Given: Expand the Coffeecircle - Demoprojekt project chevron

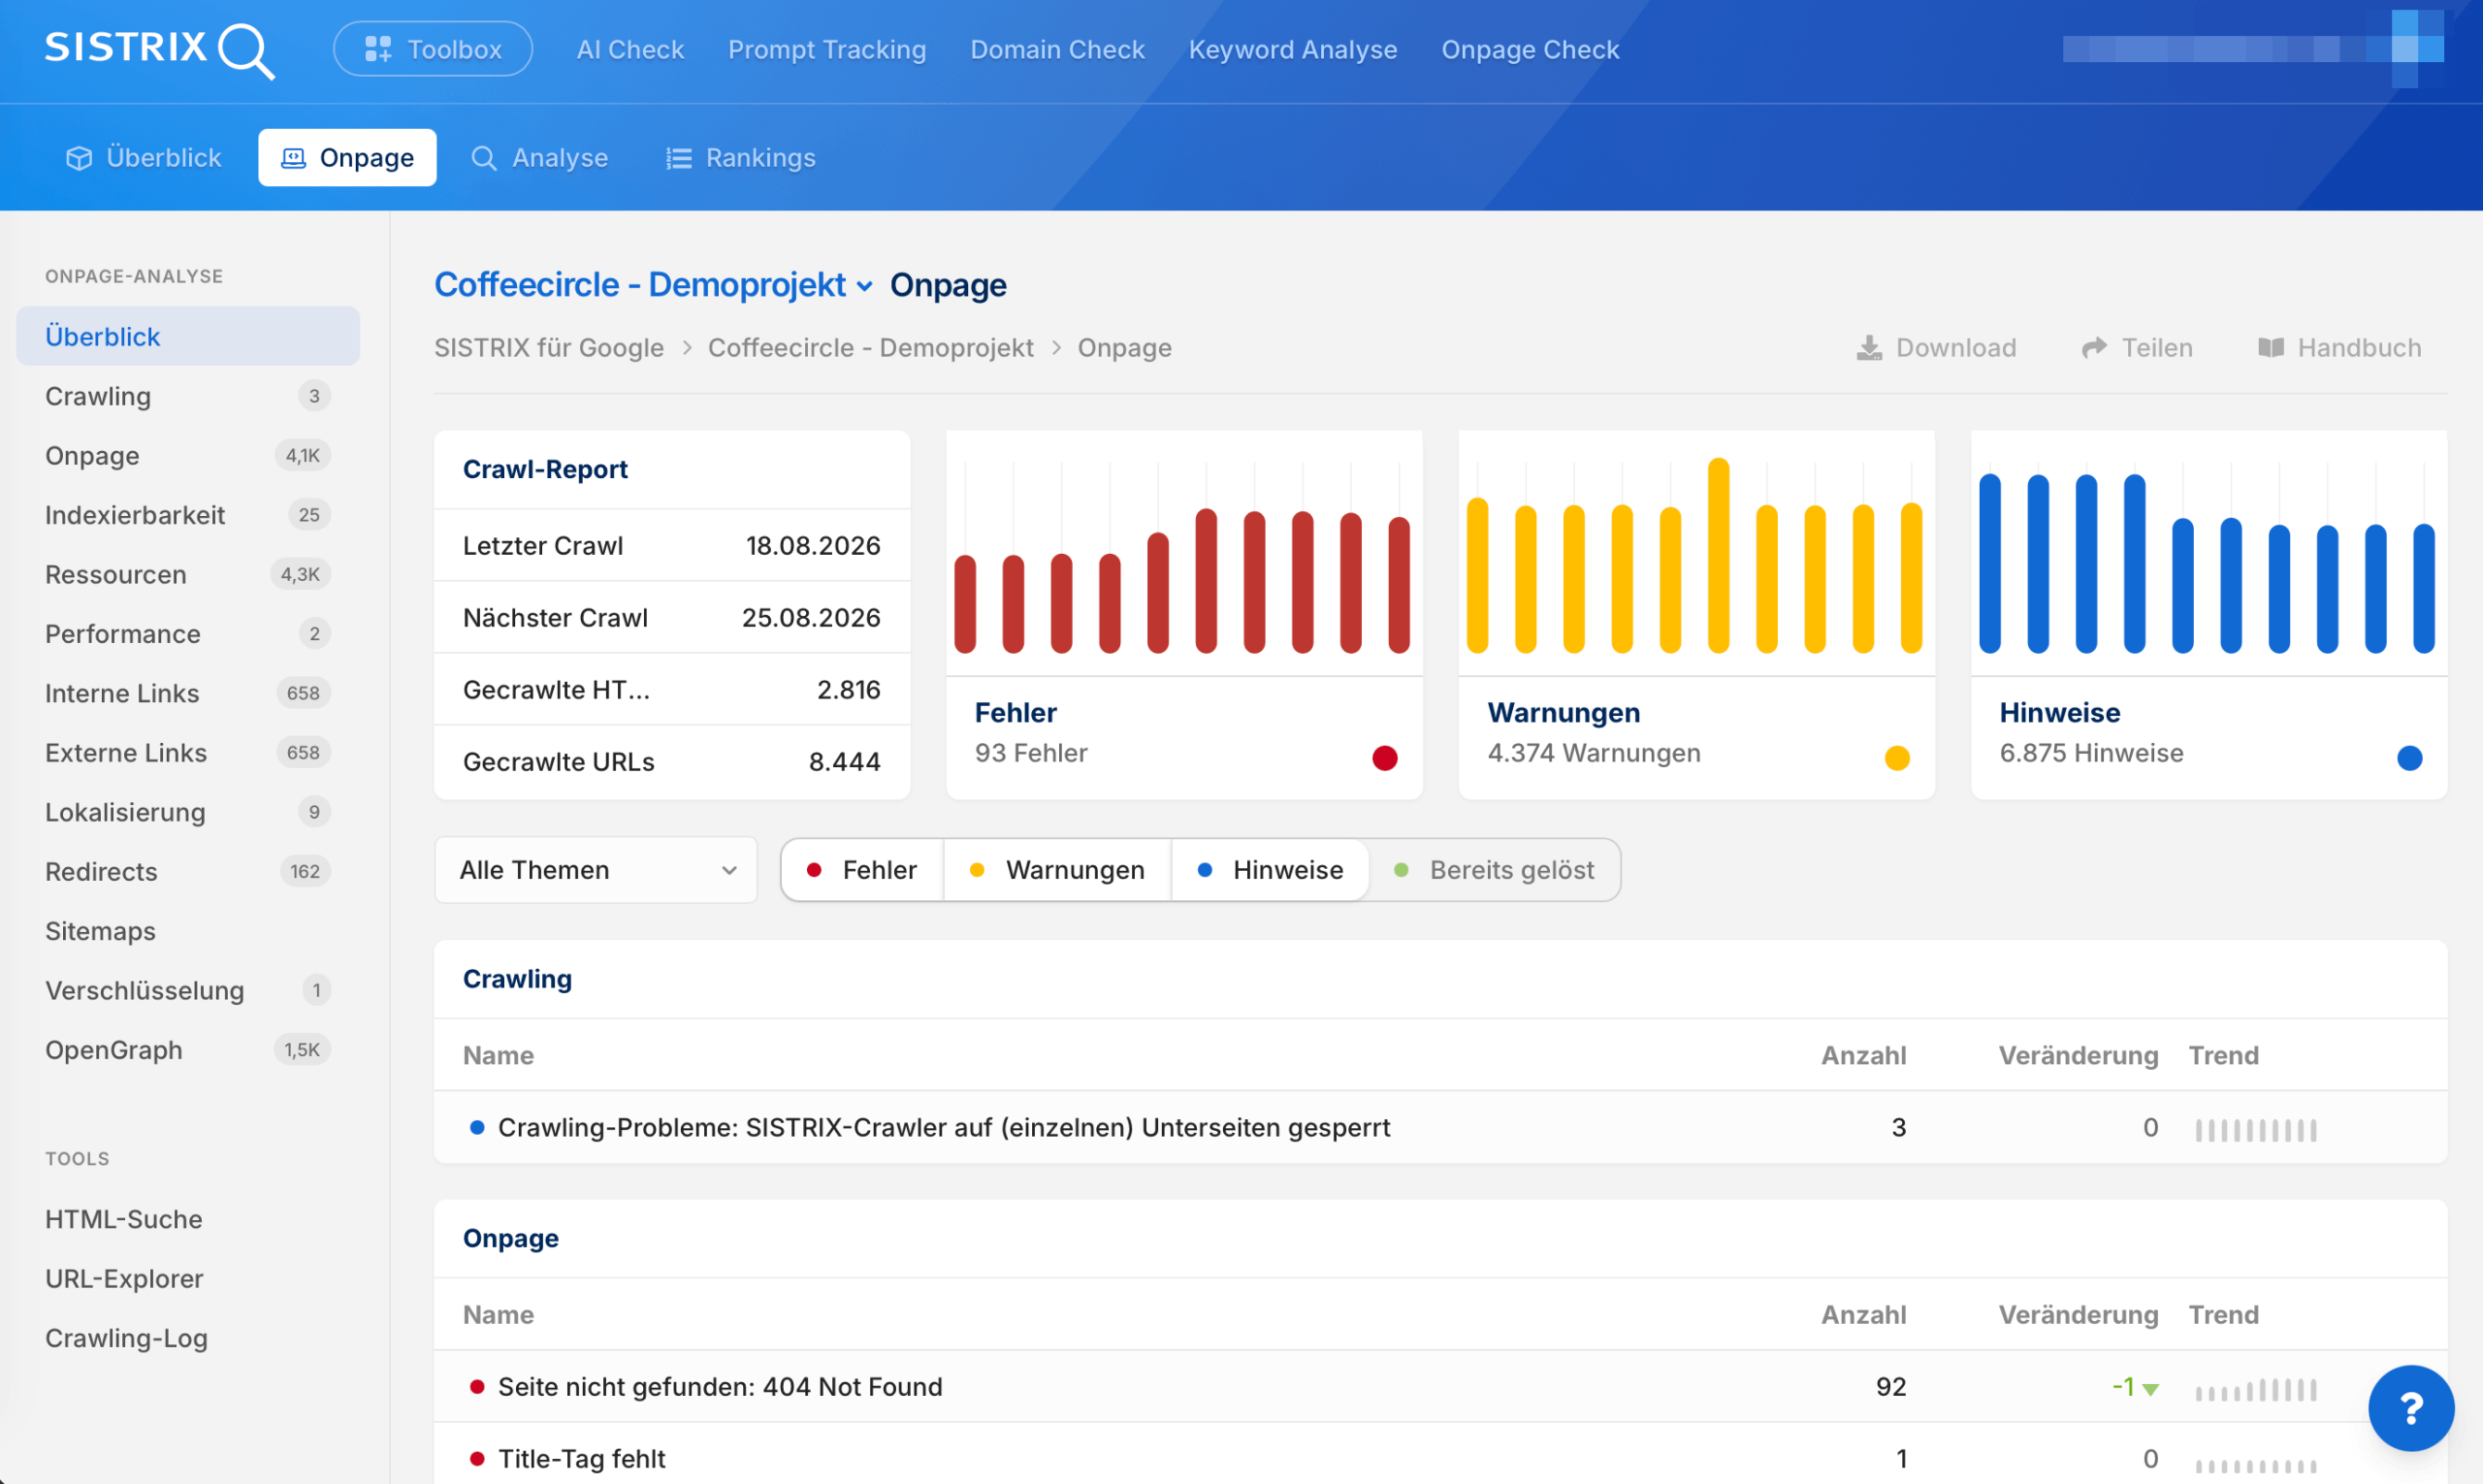Looking at the screenshot, I should tap(865, 286).
